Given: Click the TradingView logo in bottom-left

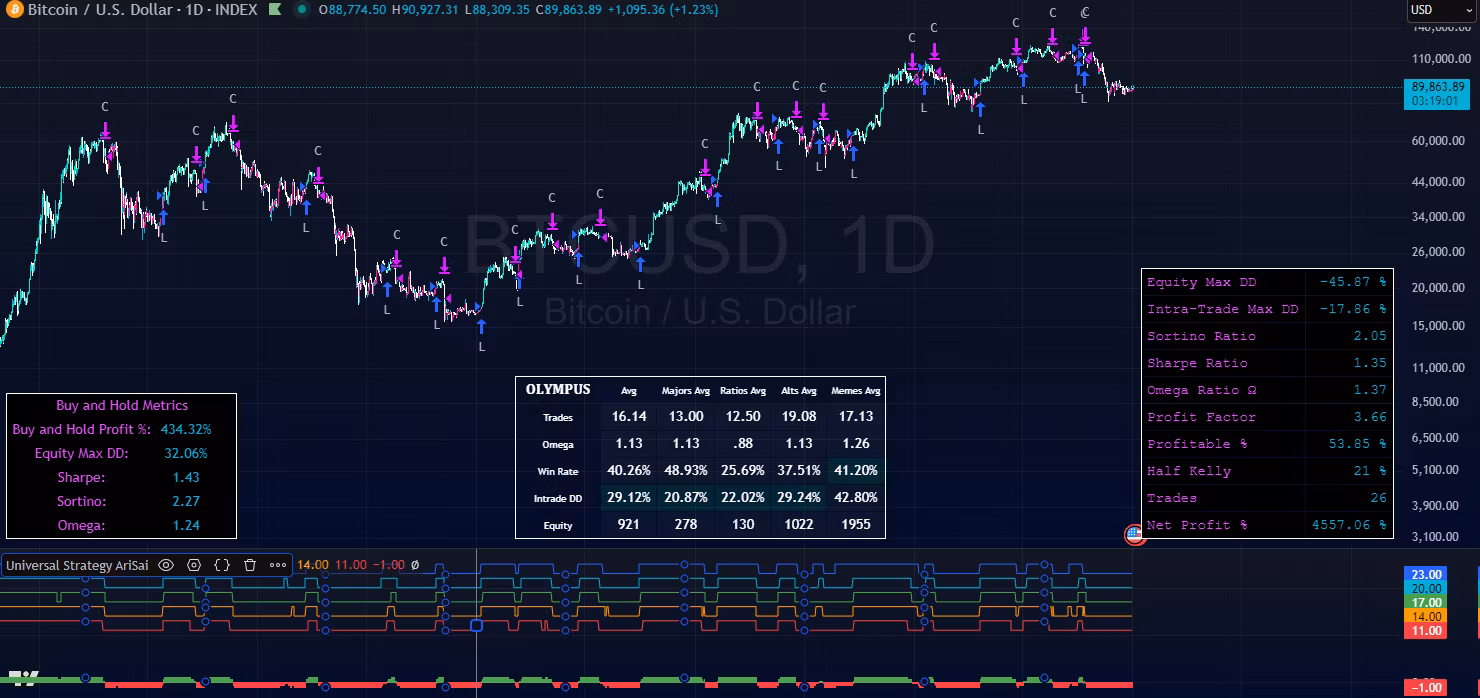Looking at the screenshot, I should [x=22, y=678].
